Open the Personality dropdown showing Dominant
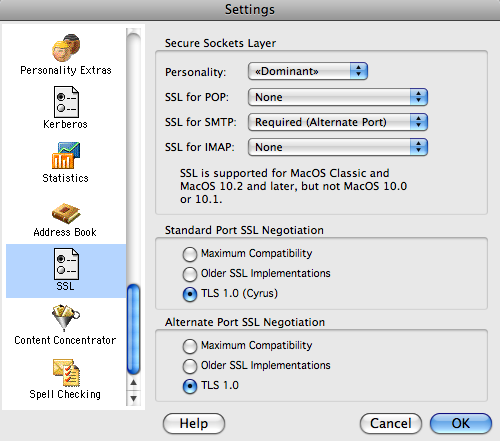Viewport: 500px width, 441px height. point(308,71)
